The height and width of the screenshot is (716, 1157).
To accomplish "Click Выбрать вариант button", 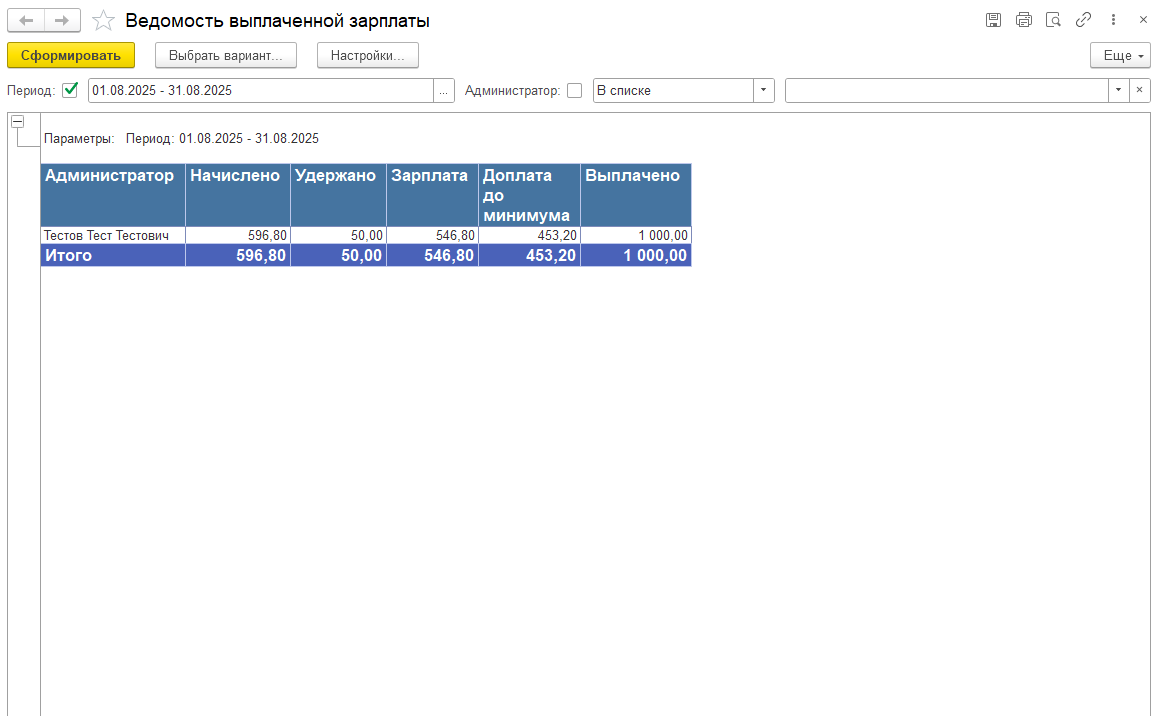I will (x=226, y=56).
